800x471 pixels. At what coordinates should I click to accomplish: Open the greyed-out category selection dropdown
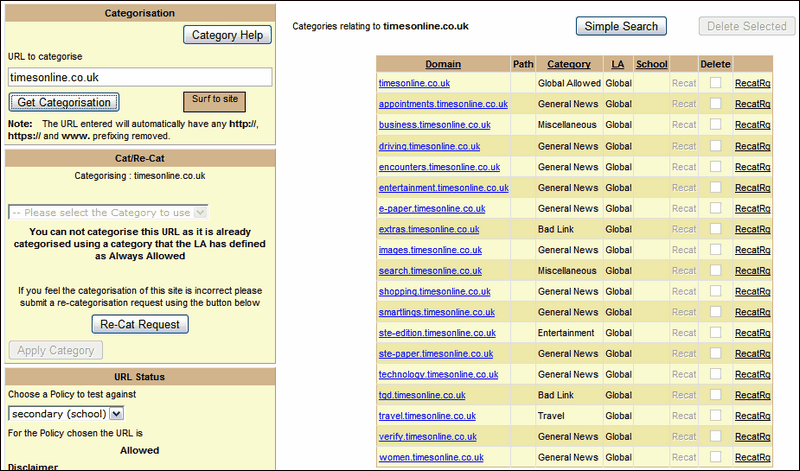[x=108, y=212]
